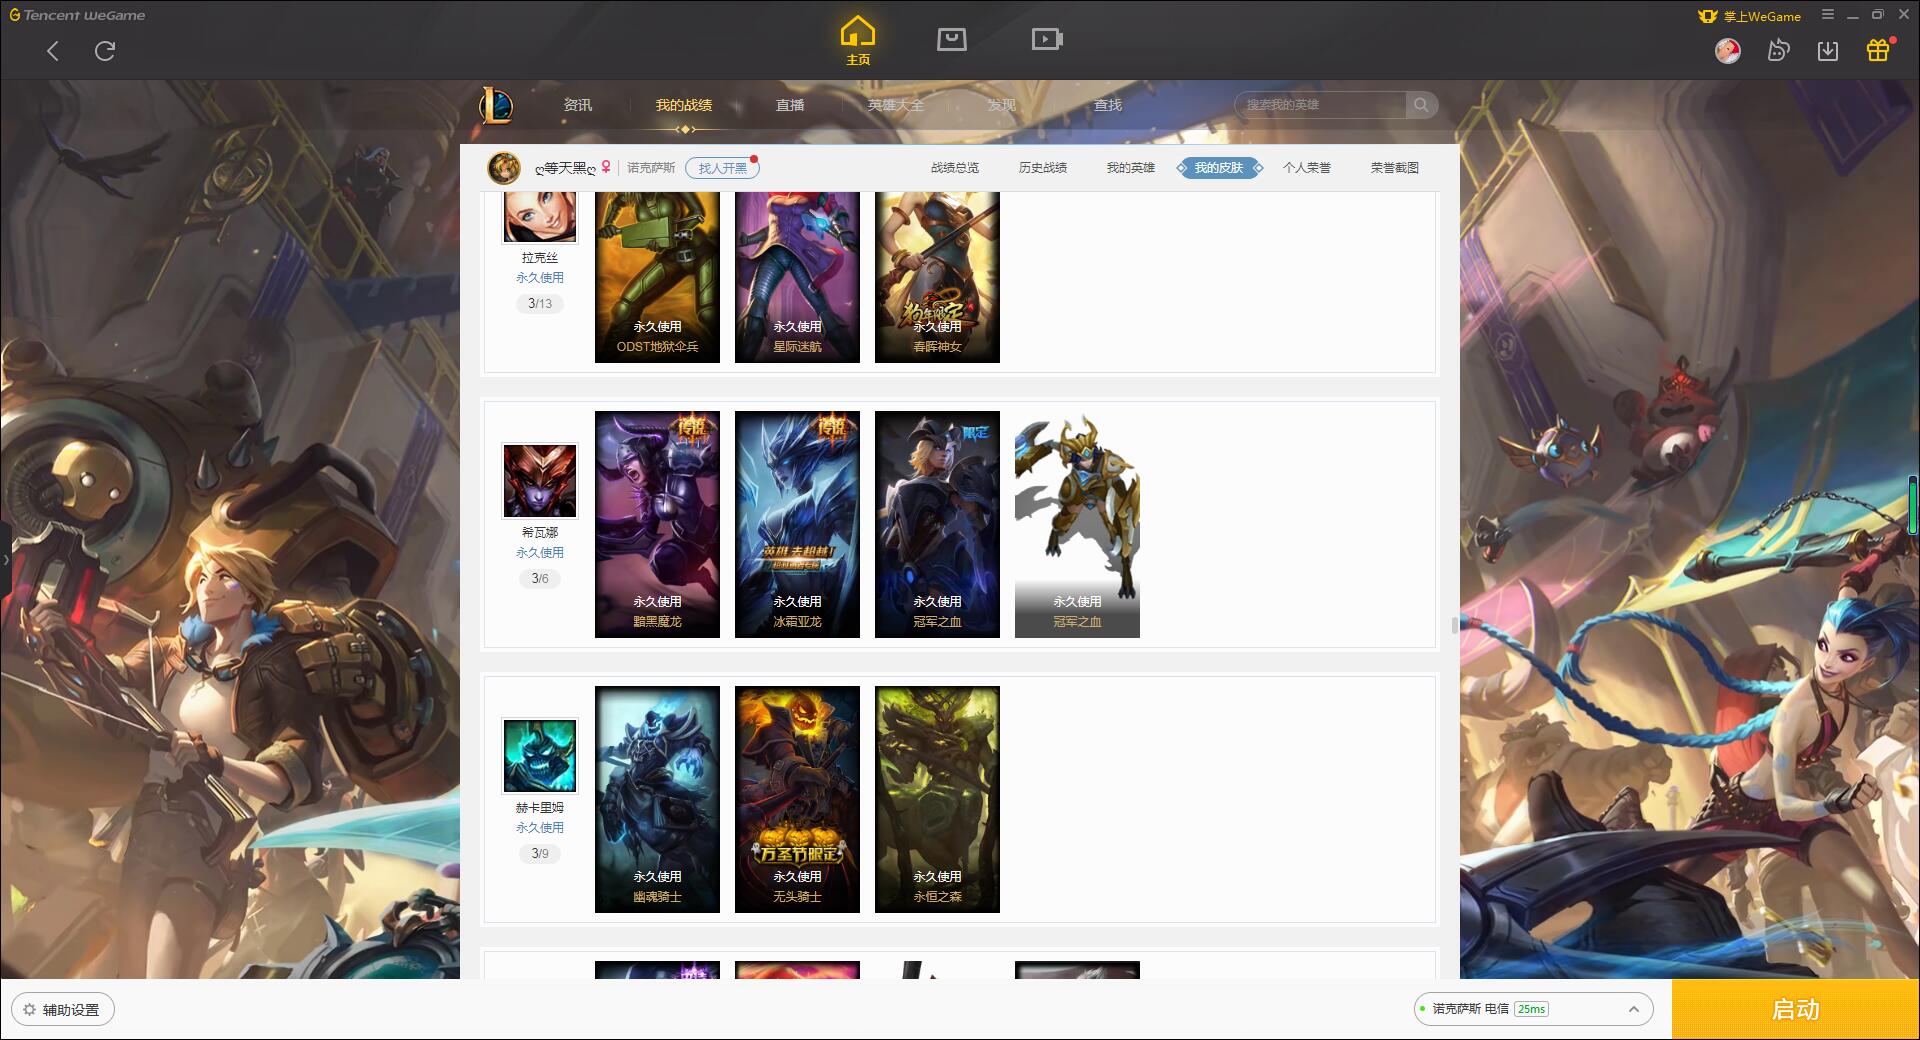
Task: Open the 春晖神女 skin card
Action: pos(937,277)
